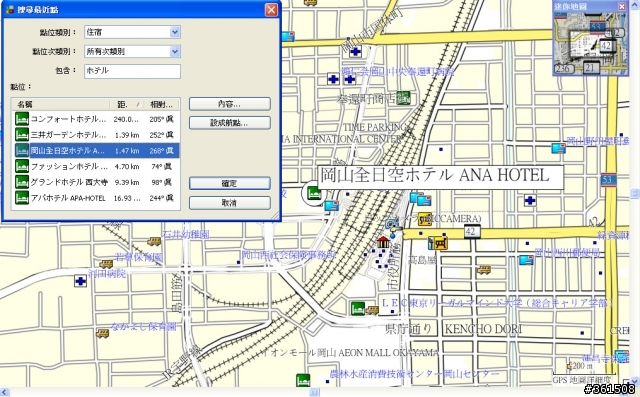Click the school bus icon east of 高島屋
640x397 pixels.
pyautogui.click(x=484, y=269)
